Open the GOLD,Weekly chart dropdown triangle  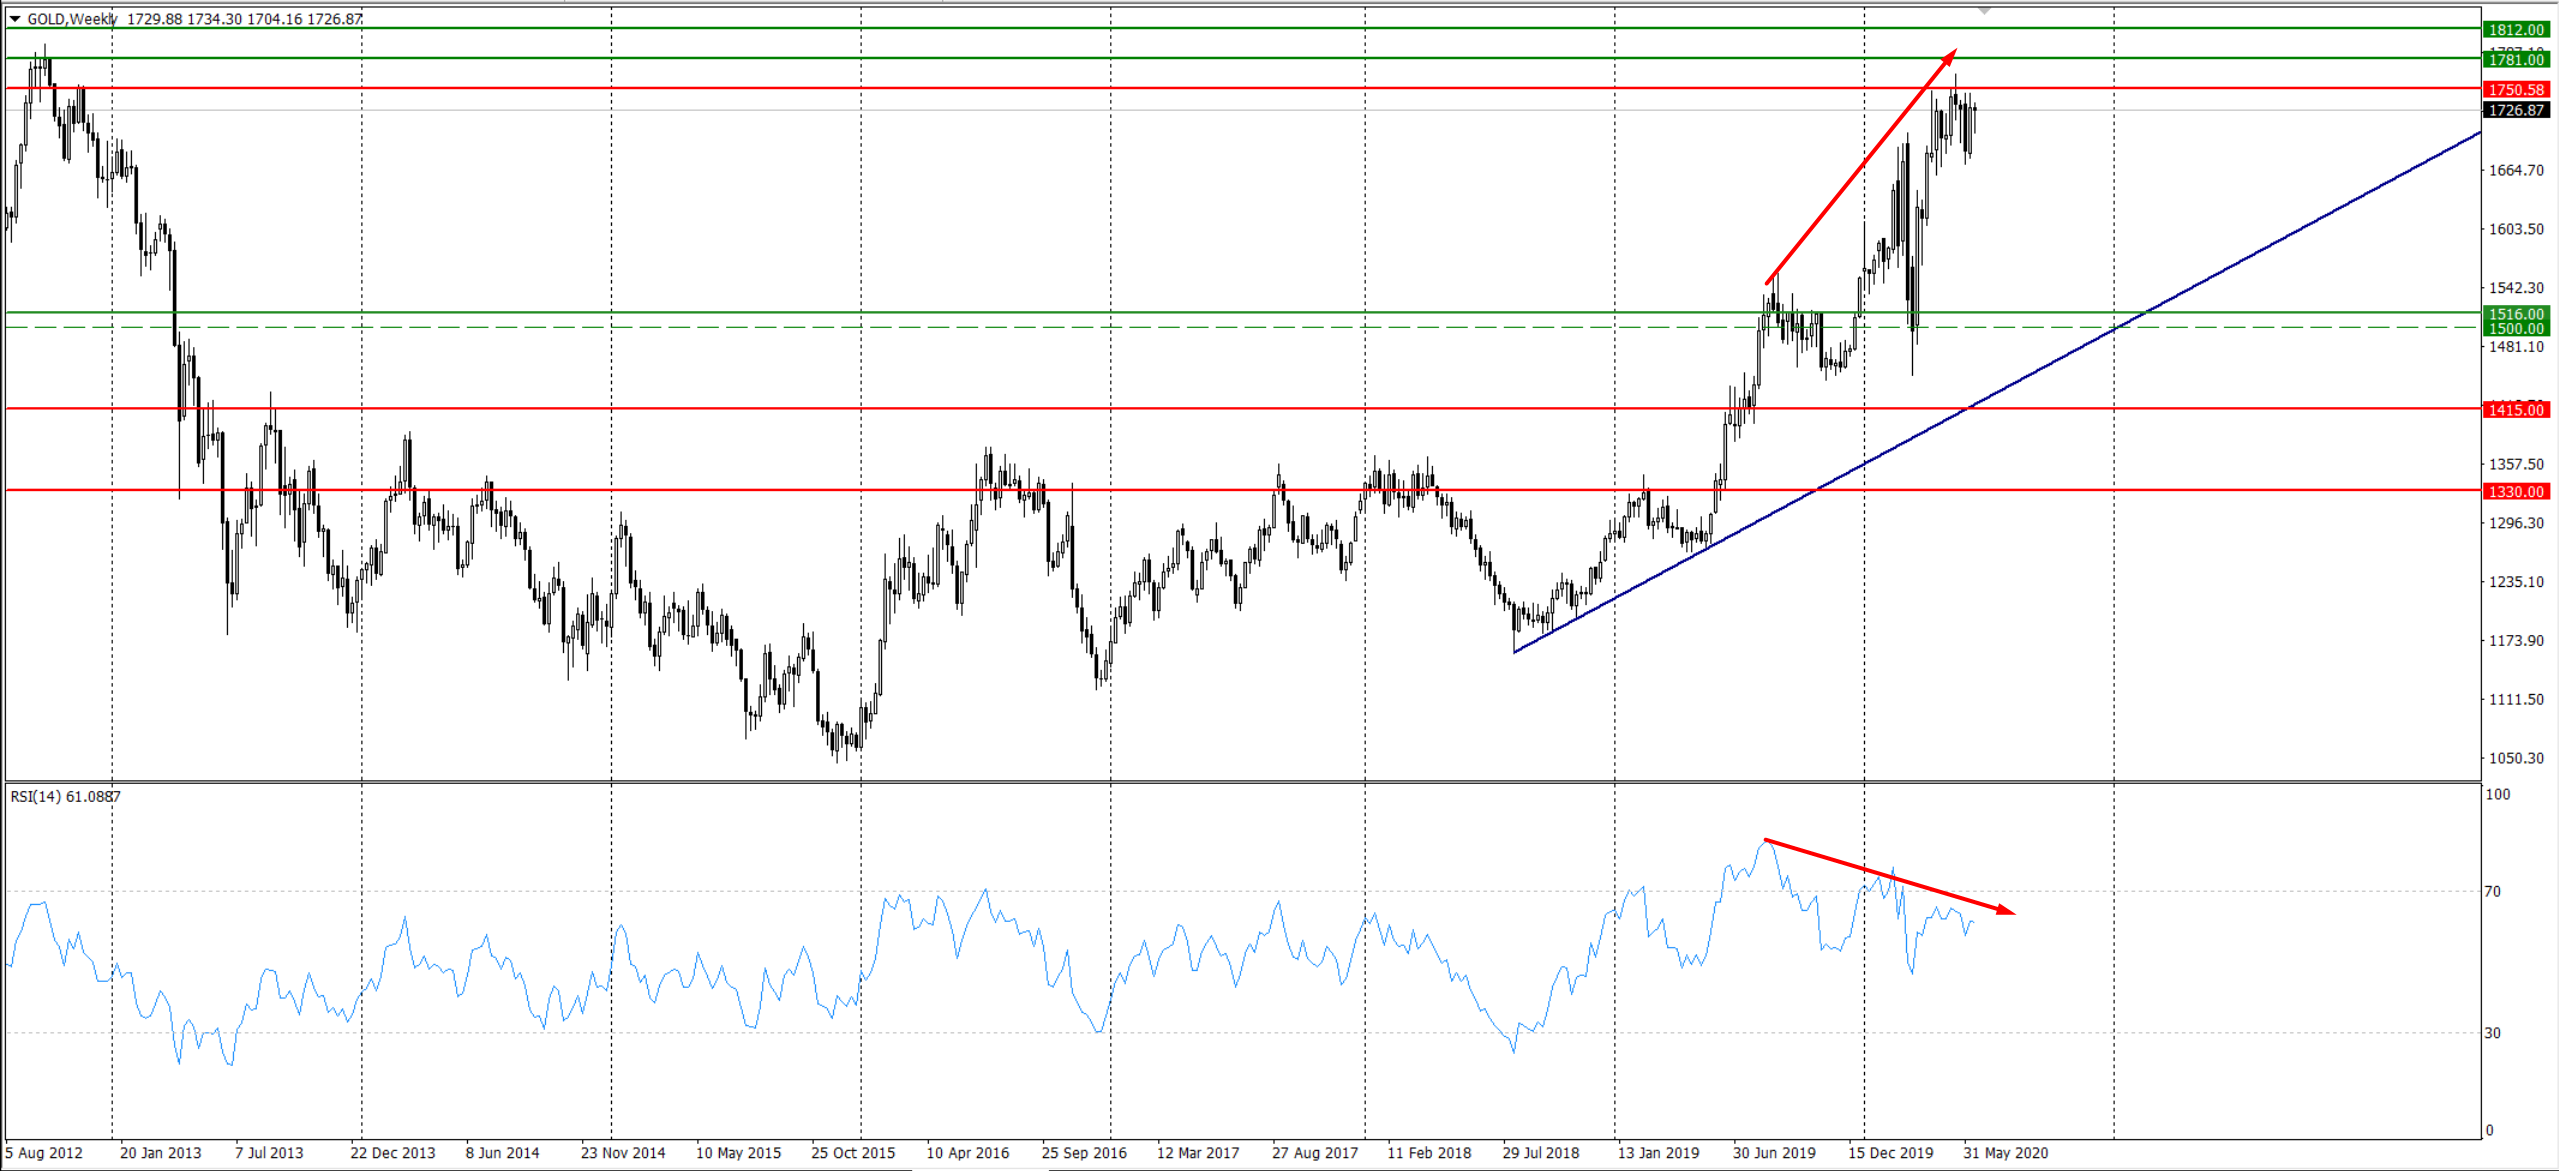15,18
